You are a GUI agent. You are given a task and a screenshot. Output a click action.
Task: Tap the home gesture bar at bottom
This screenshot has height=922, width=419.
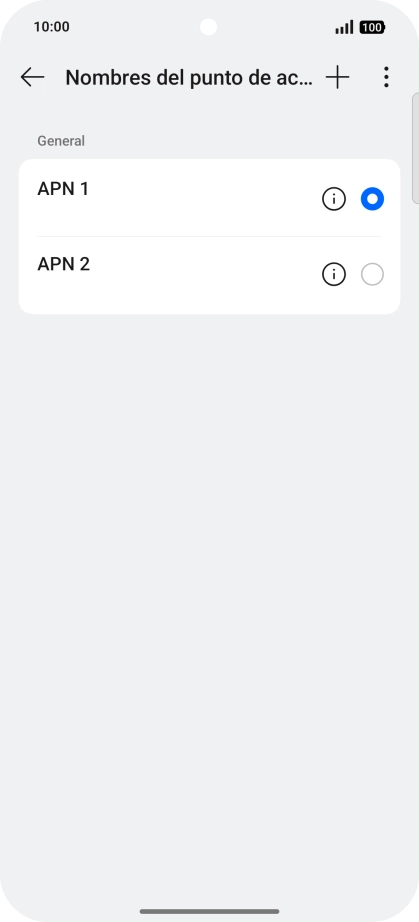pyautogui.click(x=209, y=911)
